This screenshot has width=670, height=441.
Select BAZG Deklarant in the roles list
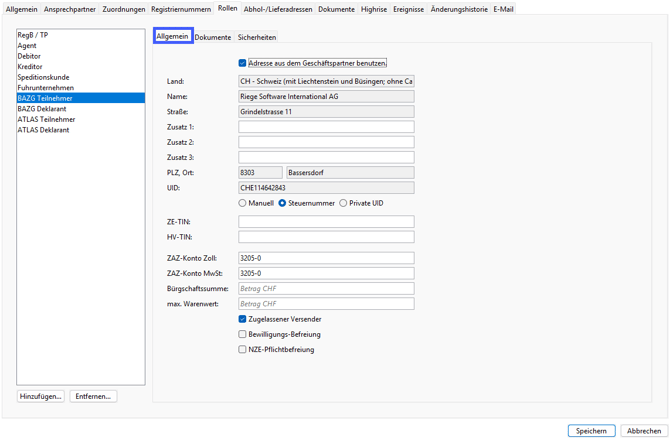pos(42,109)
